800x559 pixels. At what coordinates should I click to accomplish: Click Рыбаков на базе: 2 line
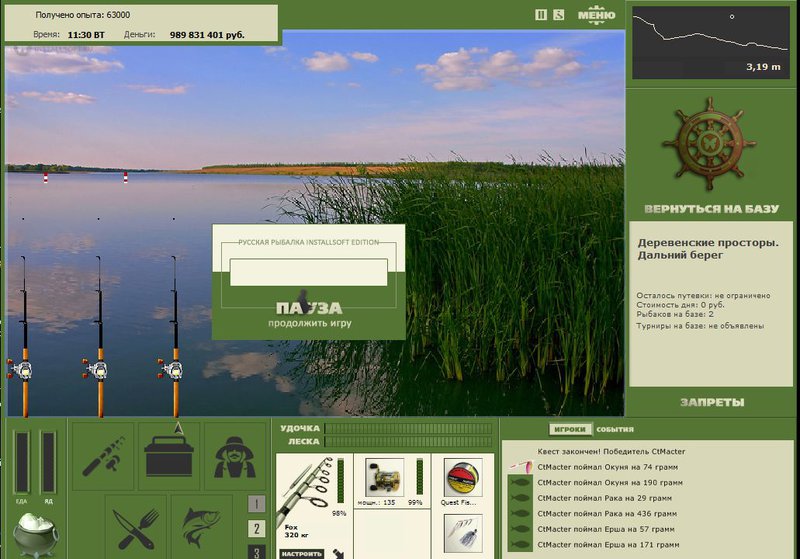(x=674, y=314)
